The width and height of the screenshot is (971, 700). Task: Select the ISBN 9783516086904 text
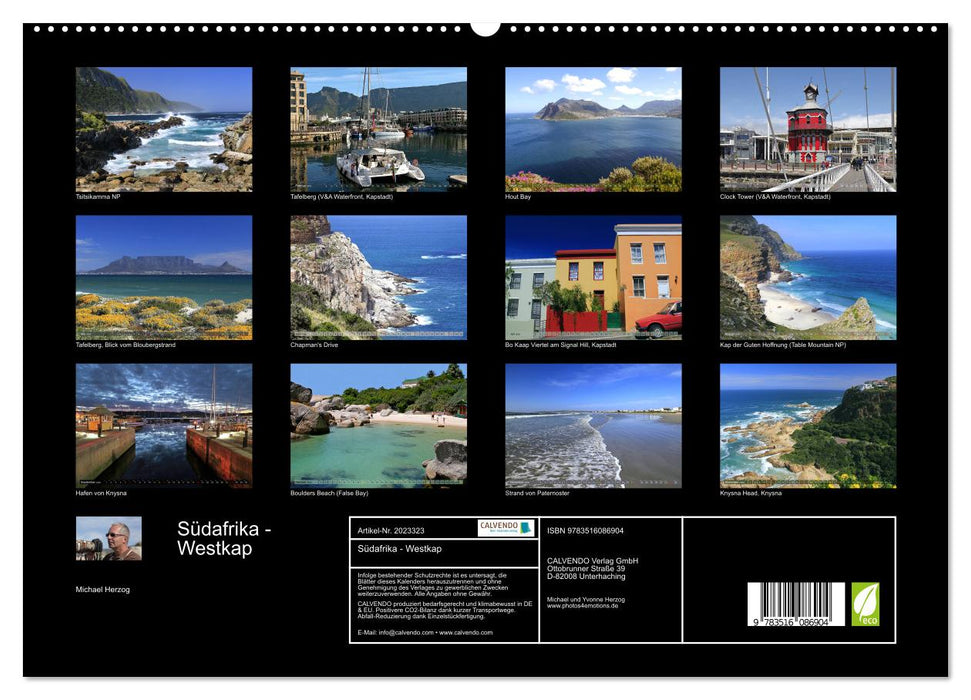(585, 532)
